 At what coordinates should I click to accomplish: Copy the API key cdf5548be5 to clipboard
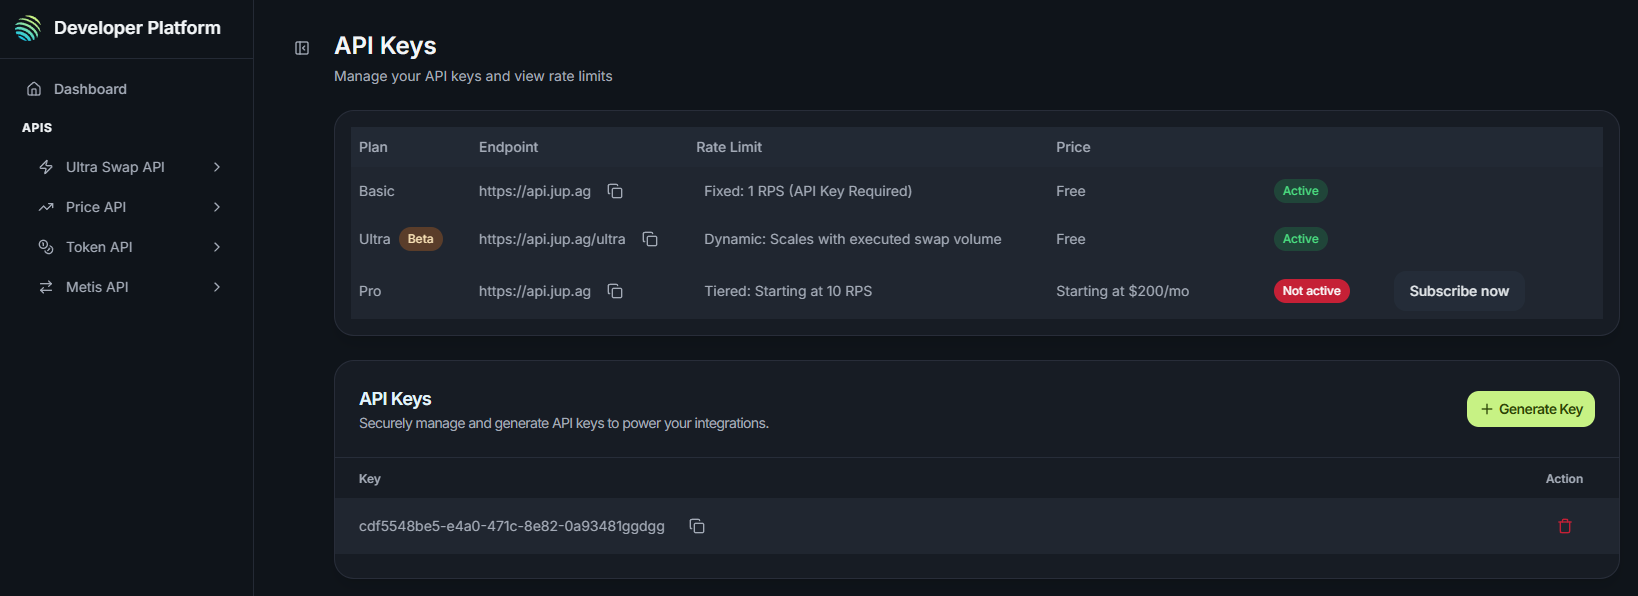pyautogui.click(x=697, y=526)
